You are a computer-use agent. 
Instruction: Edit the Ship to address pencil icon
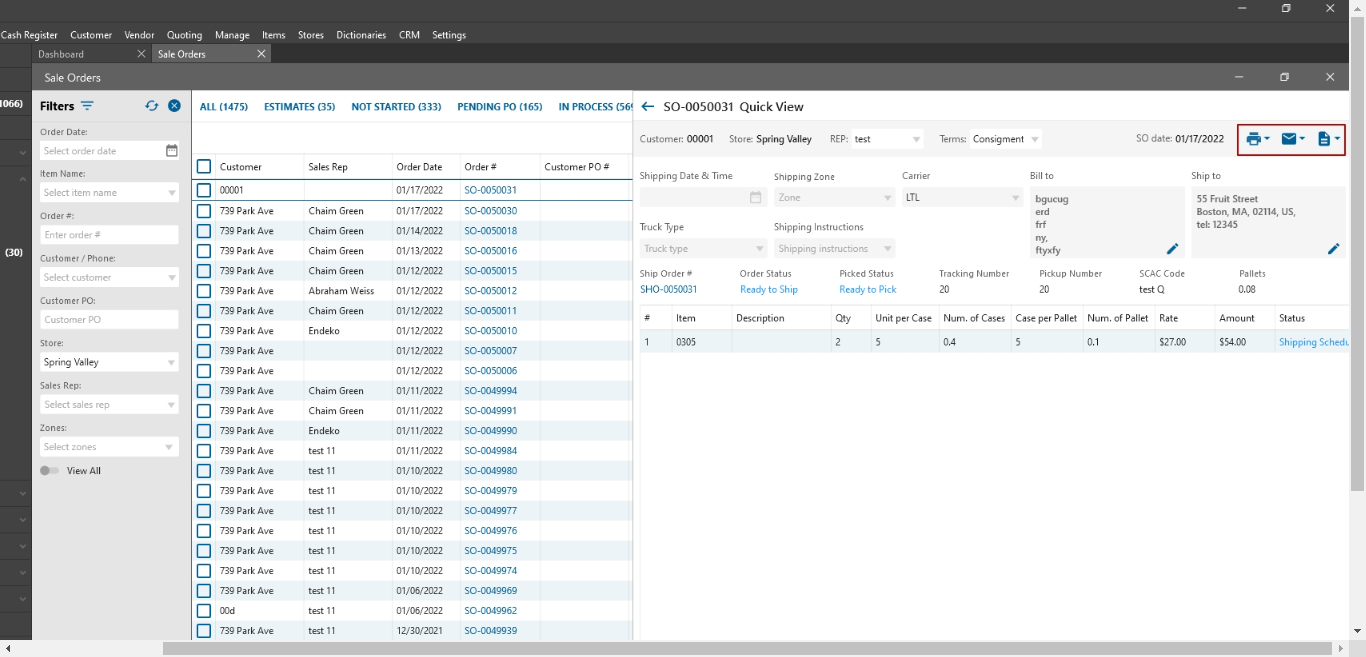(x=1333, y=249)
